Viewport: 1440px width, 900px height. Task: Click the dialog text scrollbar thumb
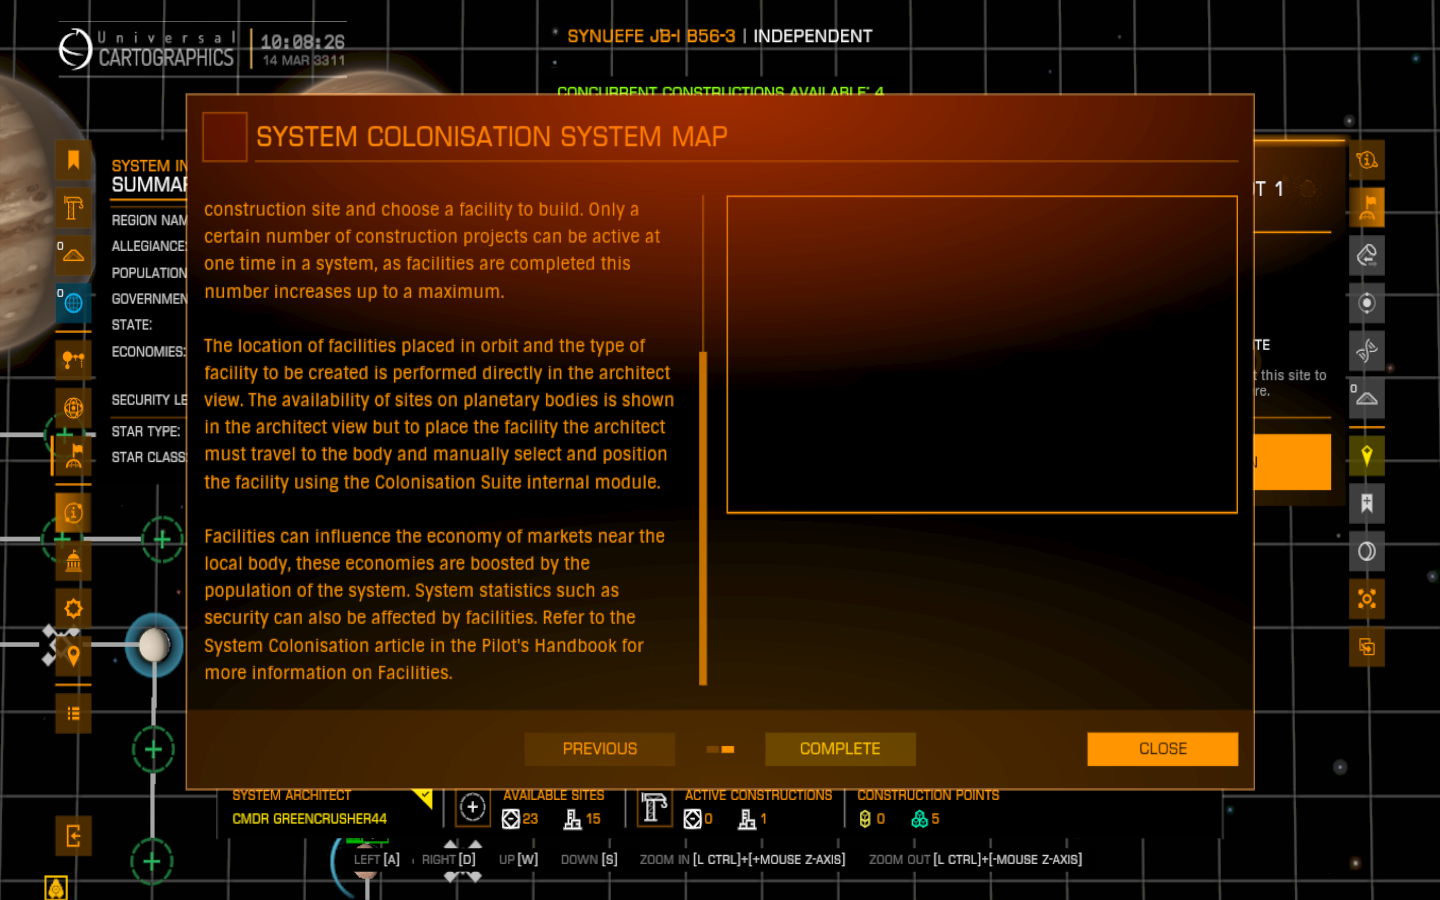pyautogui.click(x=703, y=518)
